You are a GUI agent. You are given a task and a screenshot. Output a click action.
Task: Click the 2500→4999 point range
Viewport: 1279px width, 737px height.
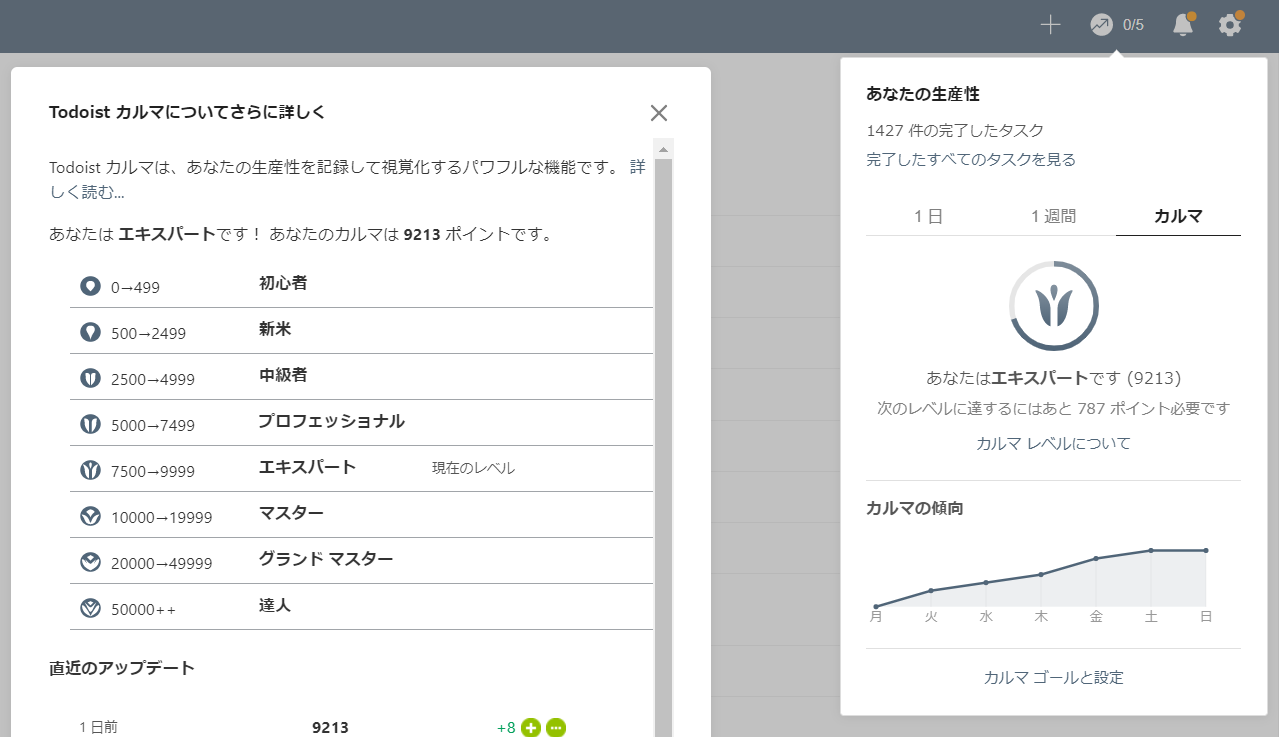[153, 380]
